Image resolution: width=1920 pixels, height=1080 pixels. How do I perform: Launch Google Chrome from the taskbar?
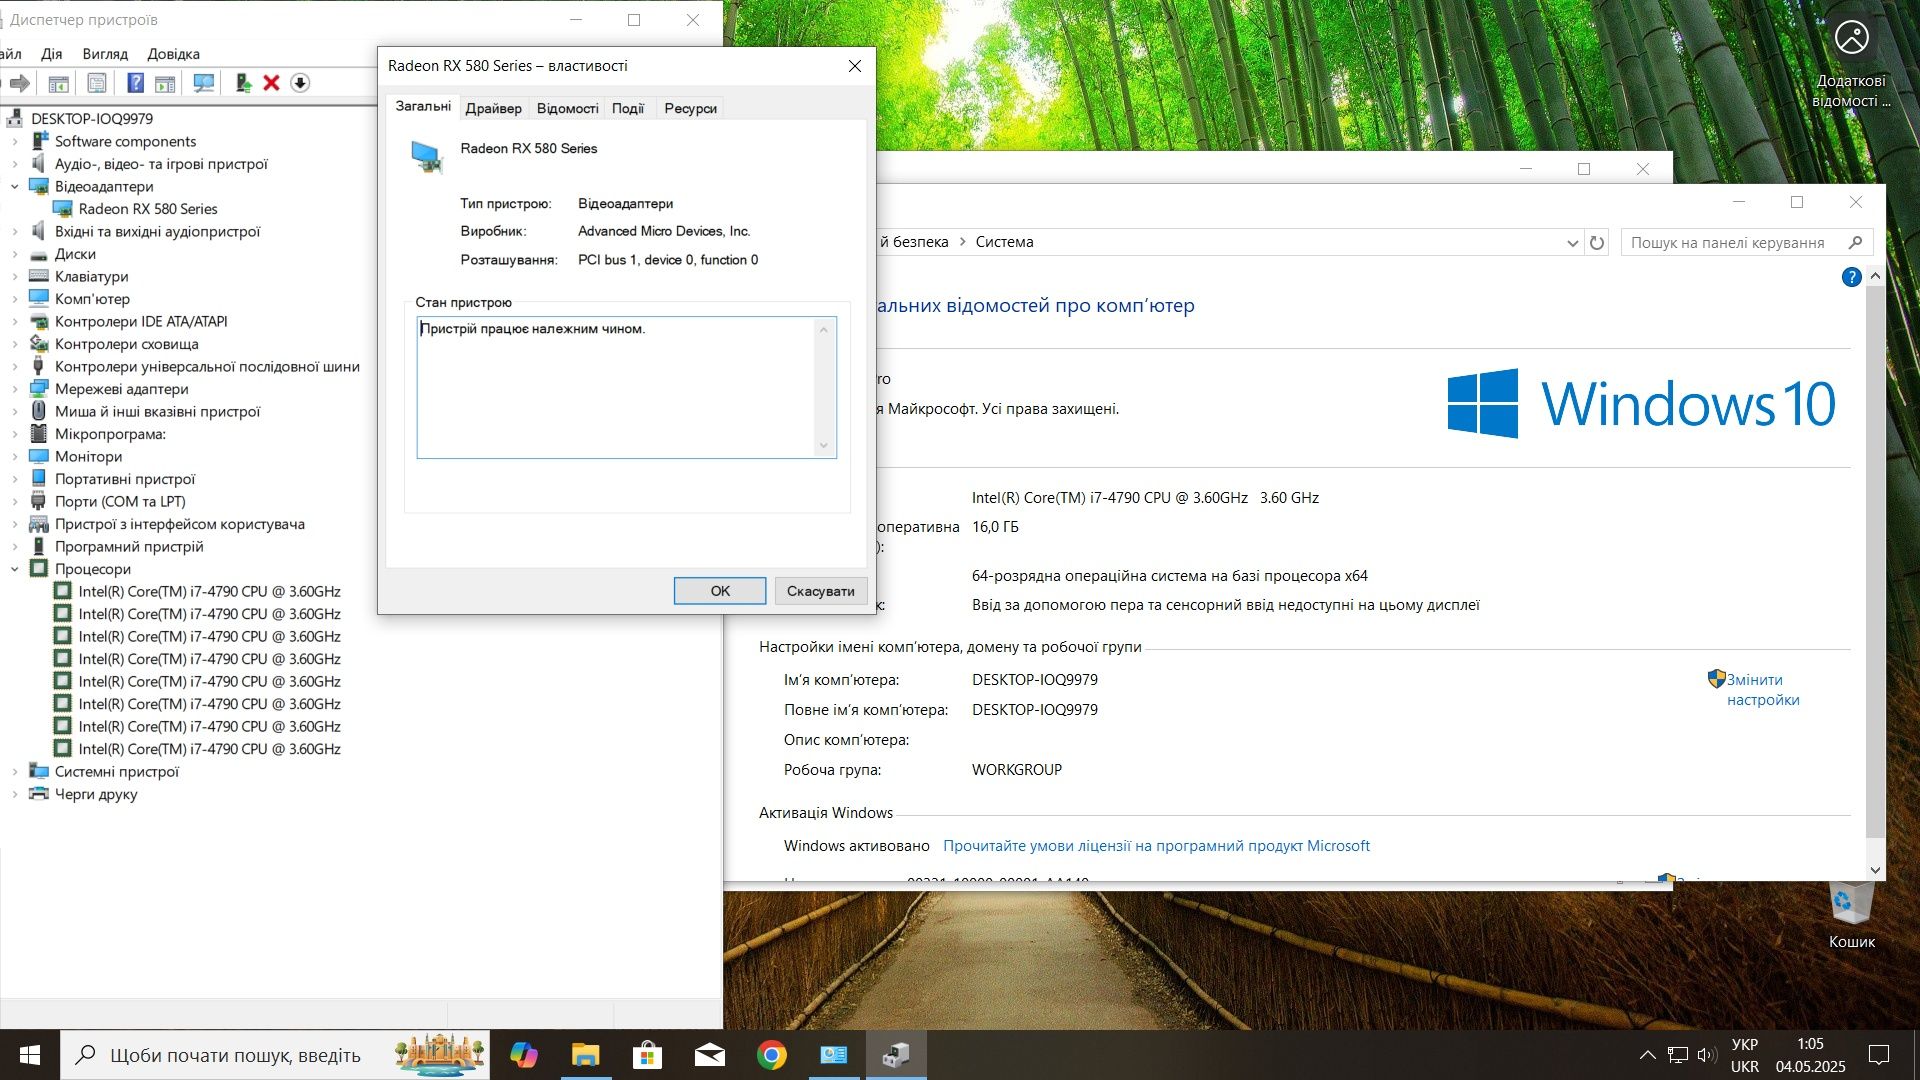pyautogui.click(x=771, y=1055)
